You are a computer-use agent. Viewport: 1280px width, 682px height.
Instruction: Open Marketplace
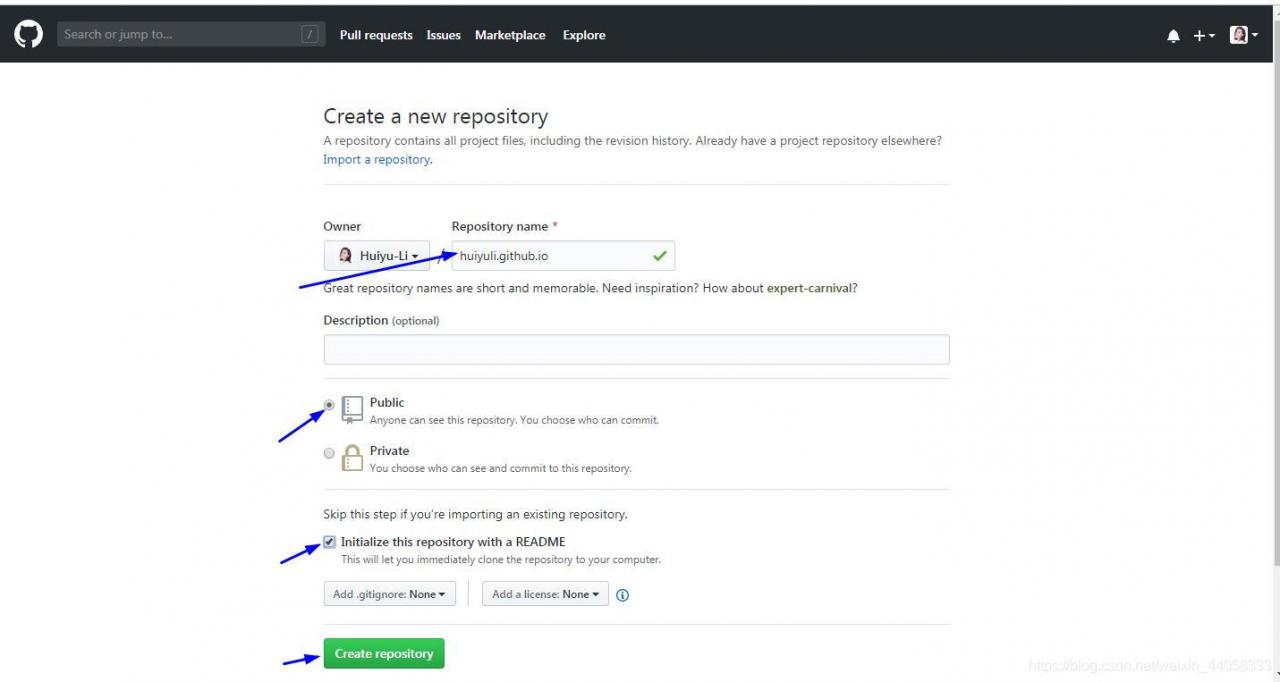[510, 35]
